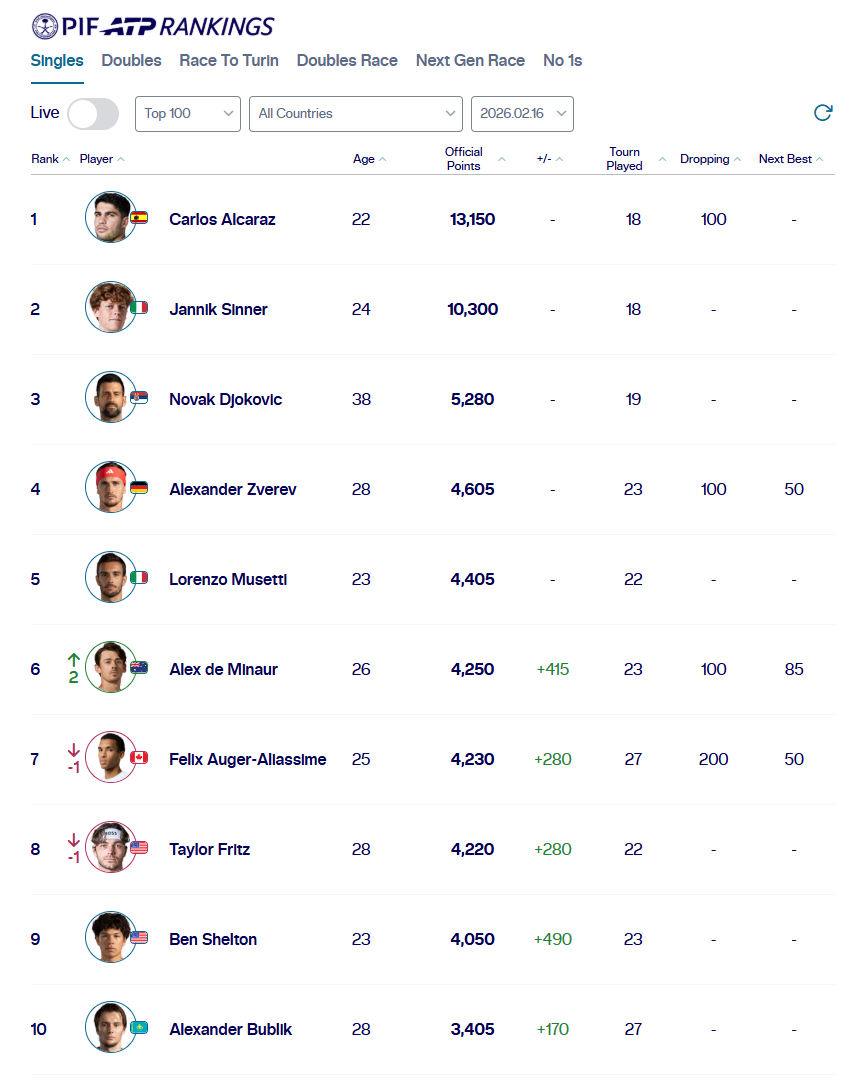Open Carlos Alcaraz player profile link
859x1089 pixels.
pyautogui.click(x=222, y=219)
